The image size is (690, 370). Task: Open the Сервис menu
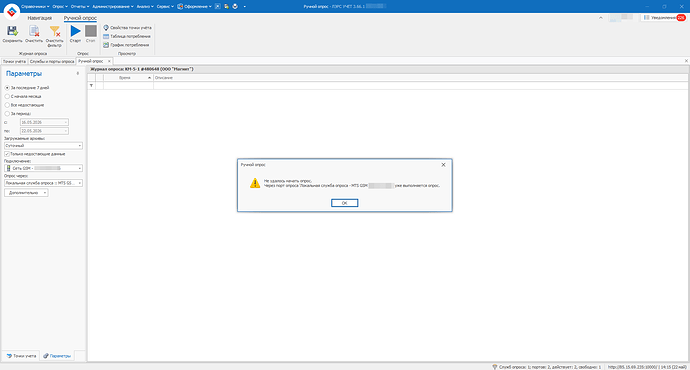[165, 7]
